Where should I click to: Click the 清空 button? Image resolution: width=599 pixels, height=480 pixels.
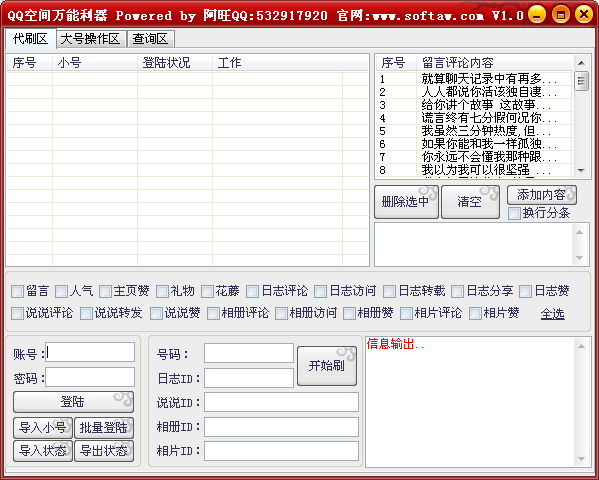(x=470, y=202)
